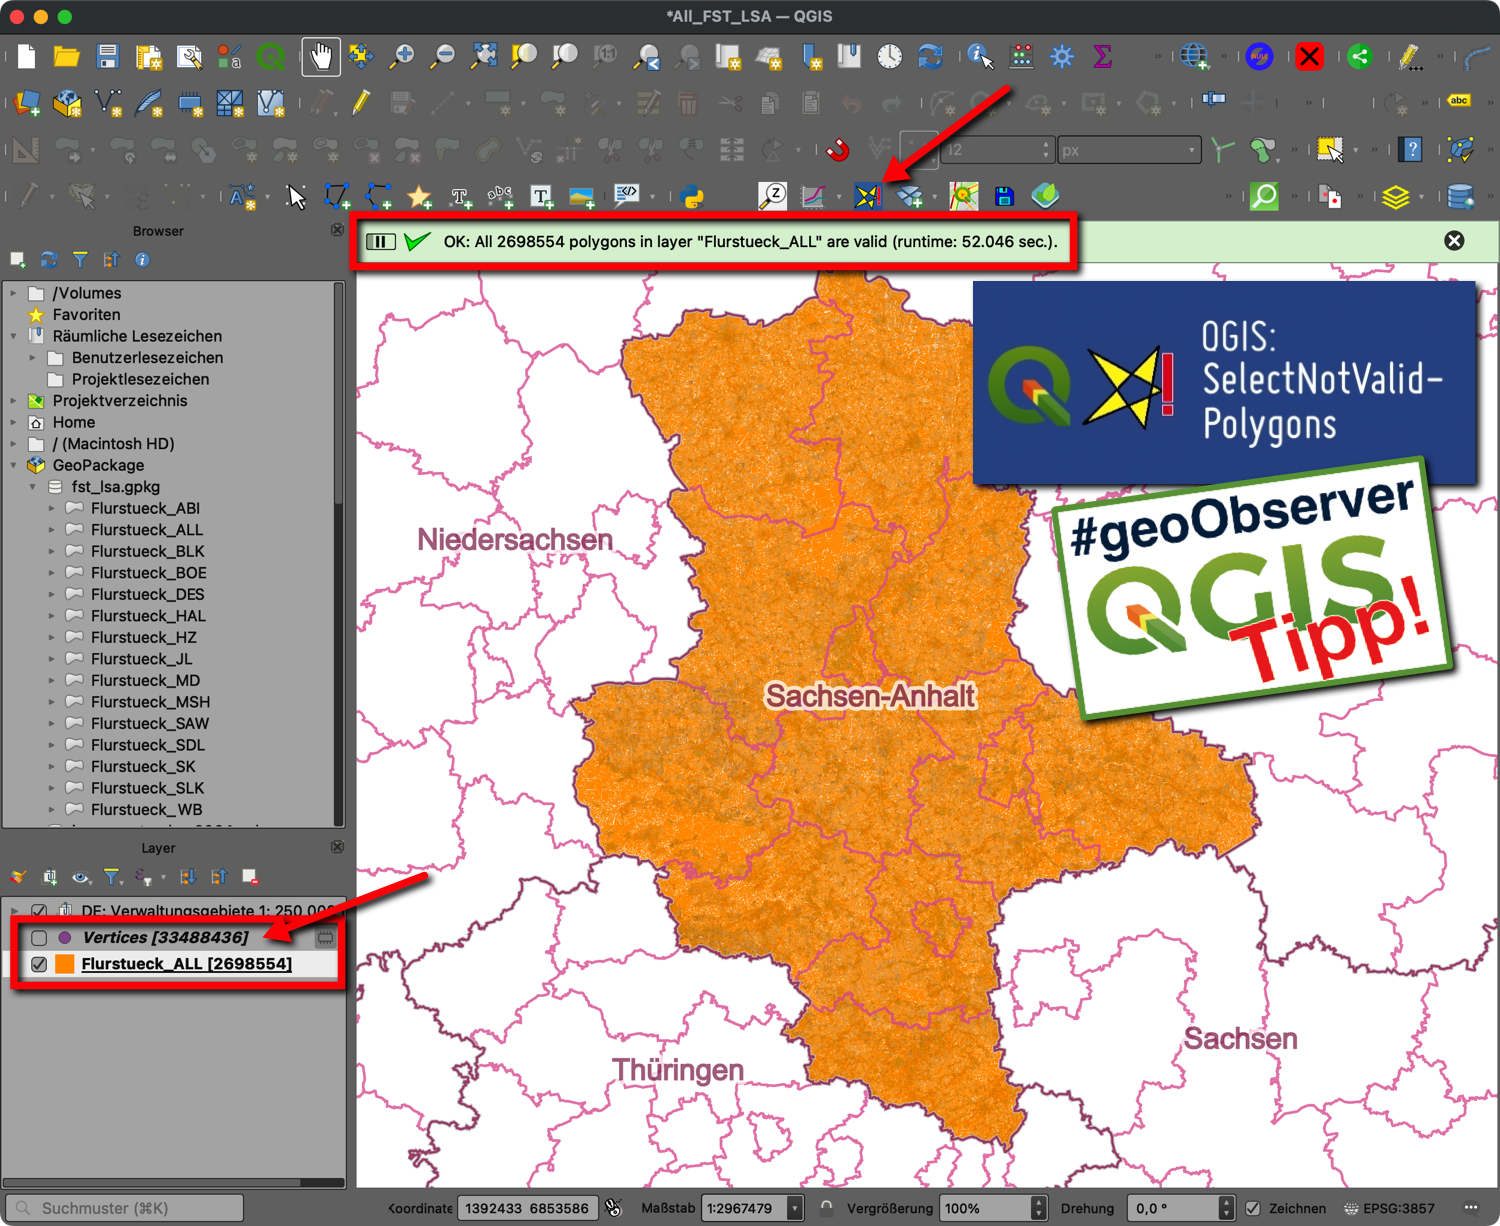Create a new project with the blank page icon
This screenshot has height=1226, width=1500.
coord(26,57)
